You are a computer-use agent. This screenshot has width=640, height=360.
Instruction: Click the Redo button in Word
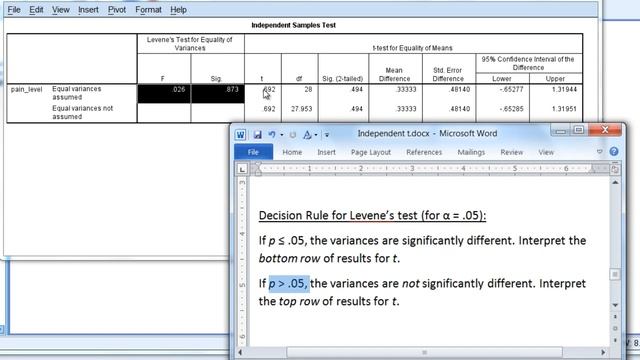pos(293,134)
